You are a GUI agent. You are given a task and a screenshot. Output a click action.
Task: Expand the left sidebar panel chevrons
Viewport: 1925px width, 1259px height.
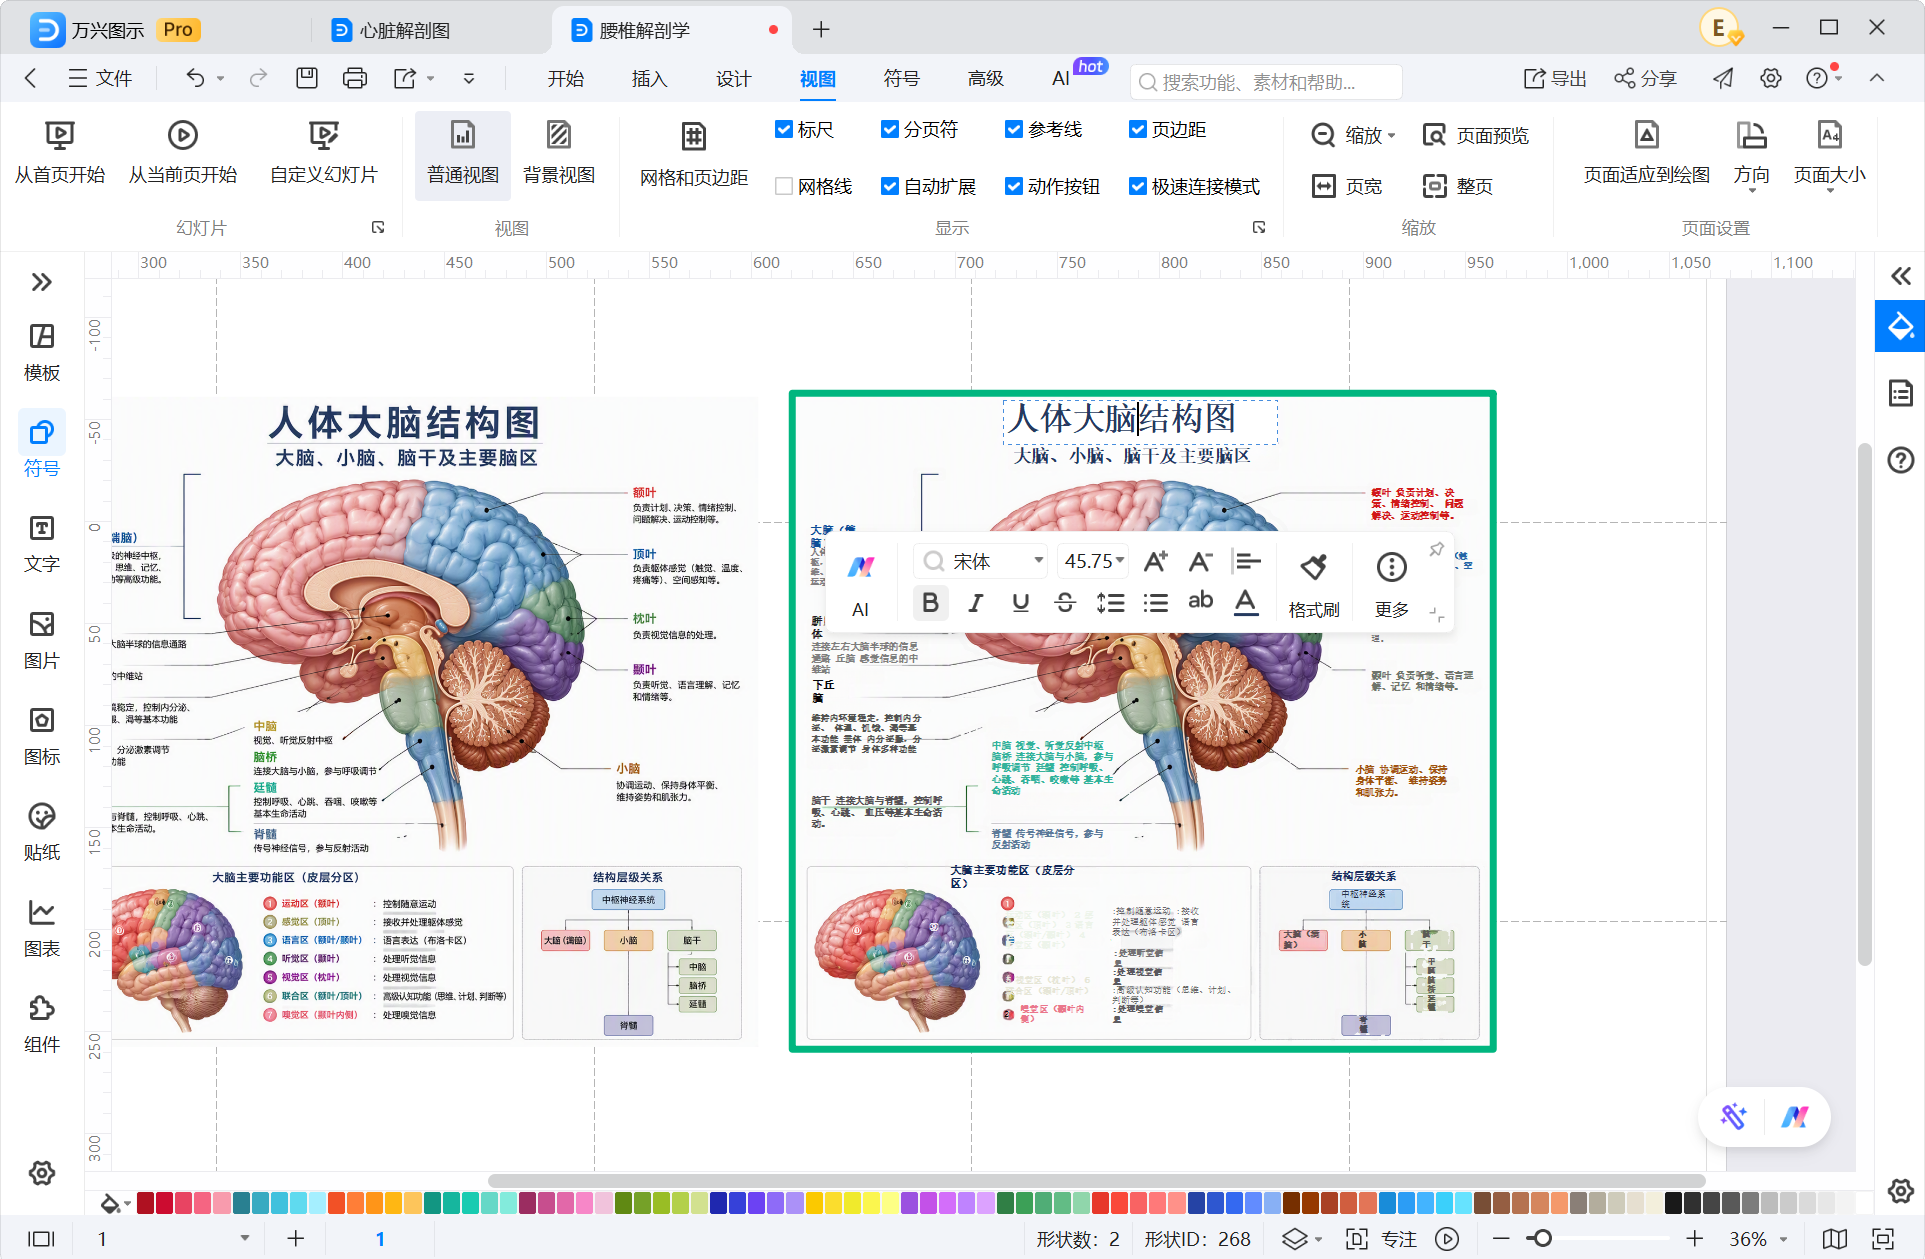42,282
